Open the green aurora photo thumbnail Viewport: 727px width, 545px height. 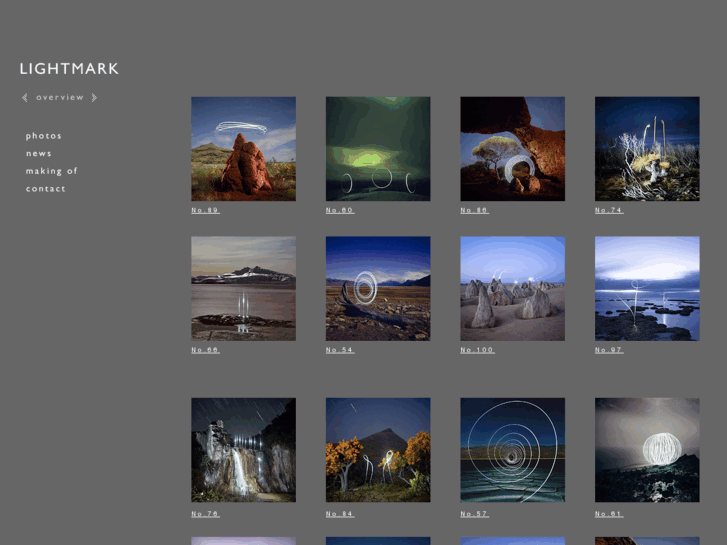tap(378, 149)
